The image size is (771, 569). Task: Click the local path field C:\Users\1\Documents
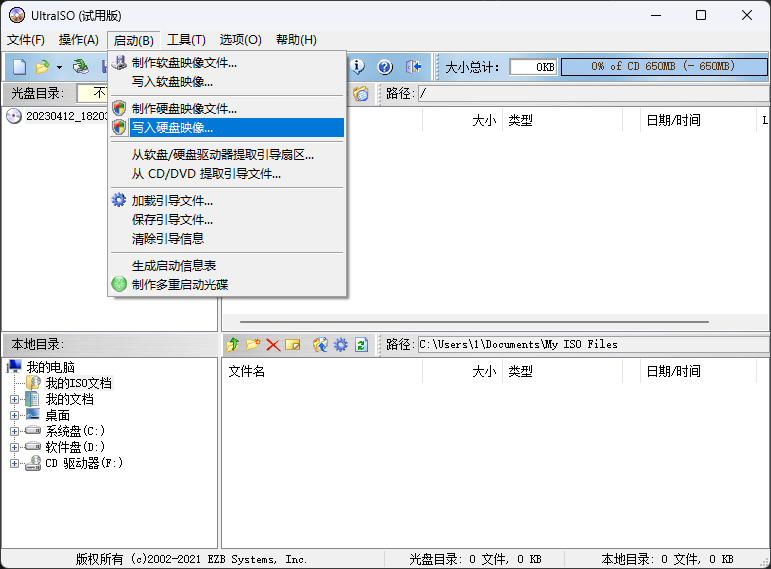[594, 344]
